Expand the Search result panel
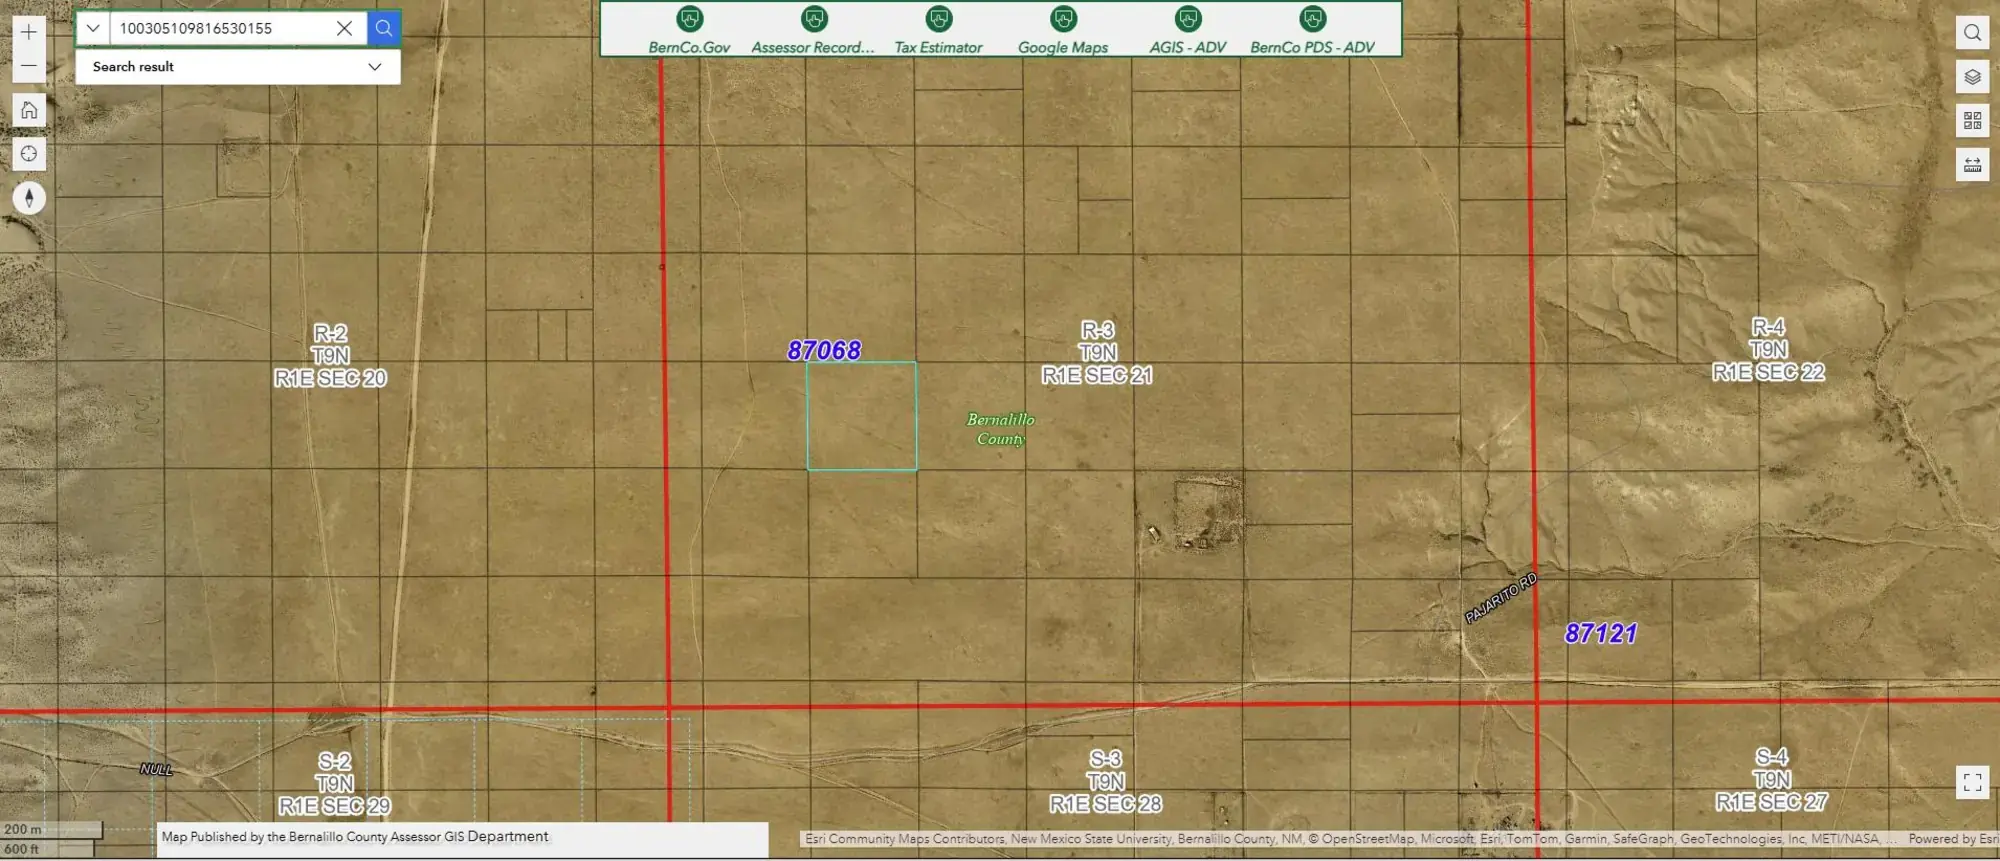The height and width of the screenshot is (861, 2000). [374, 67]
